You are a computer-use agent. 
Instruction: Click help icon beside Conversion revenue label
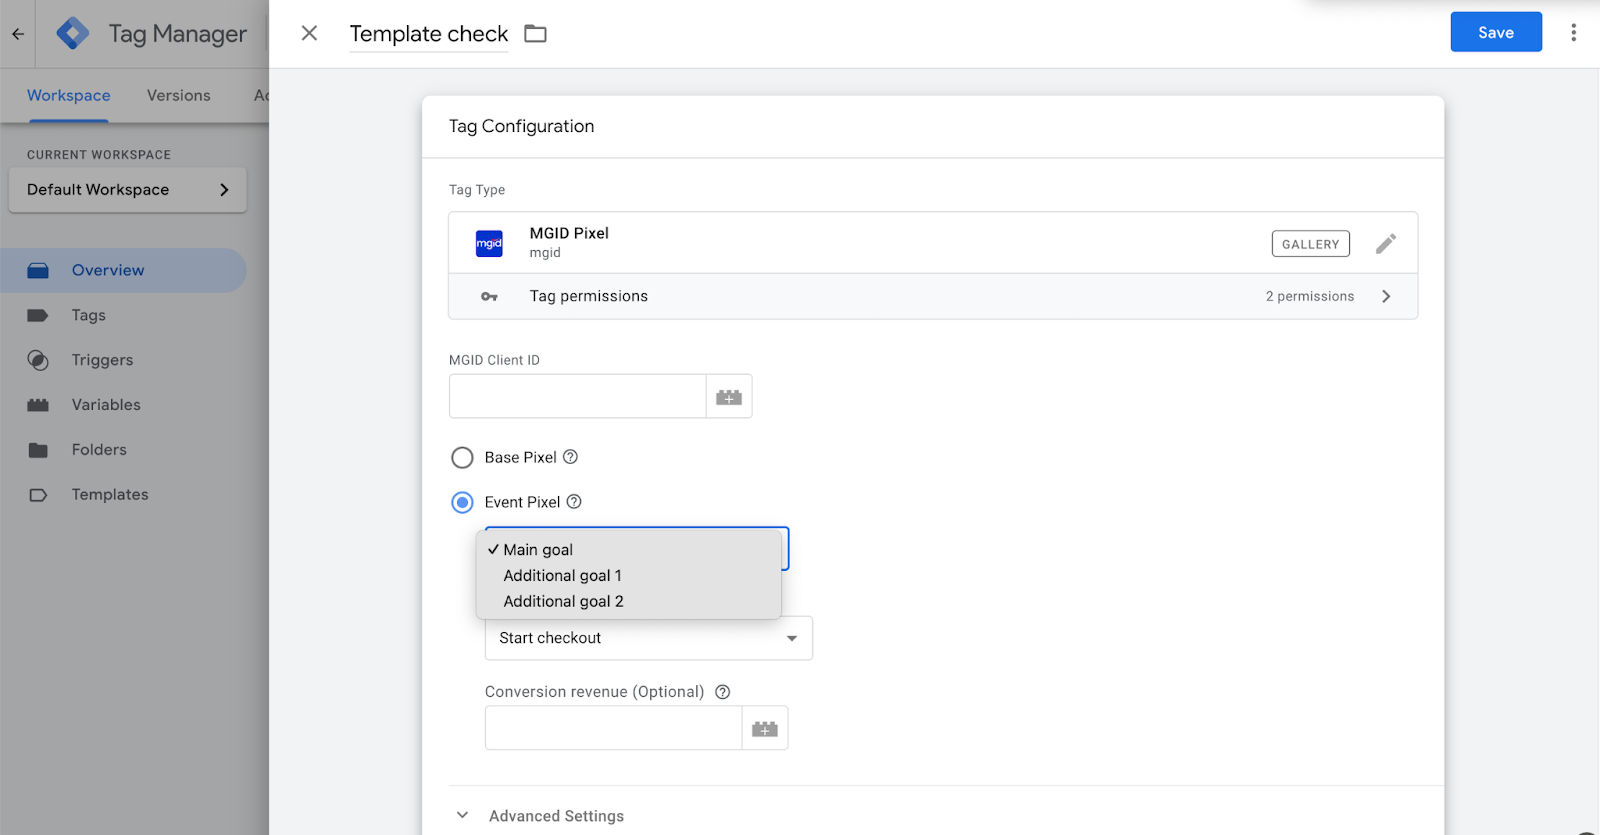tap(722, 692)
